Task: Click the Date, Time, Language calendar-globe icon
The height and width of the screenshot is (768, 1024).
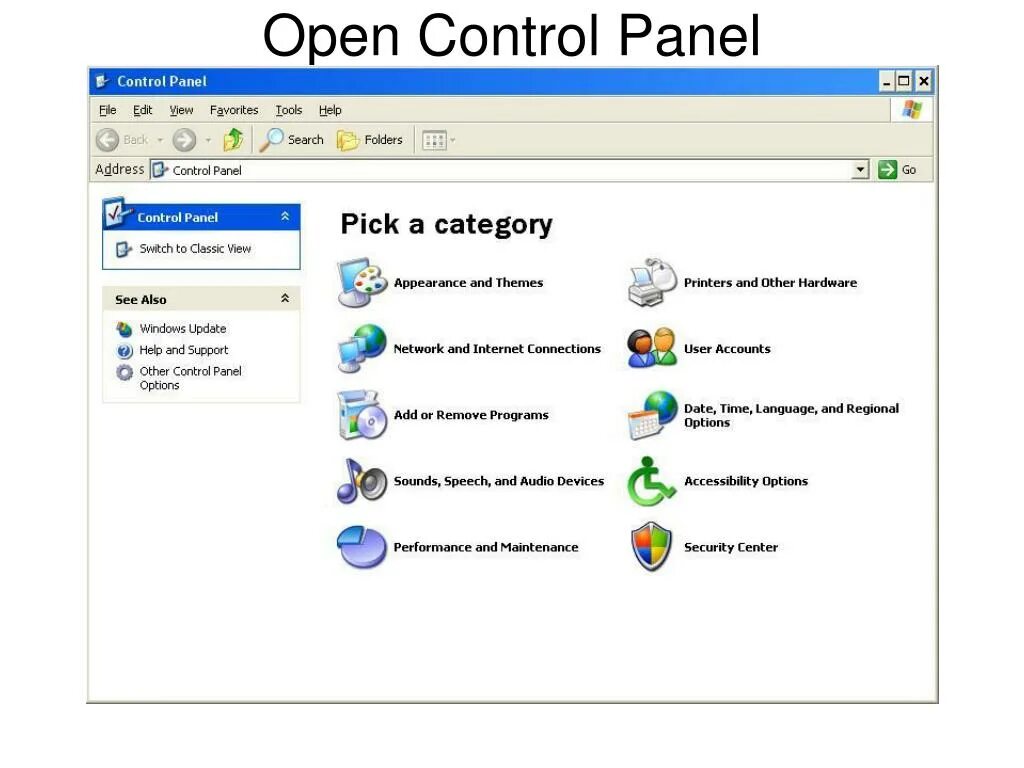Action: tap(652, 415)
